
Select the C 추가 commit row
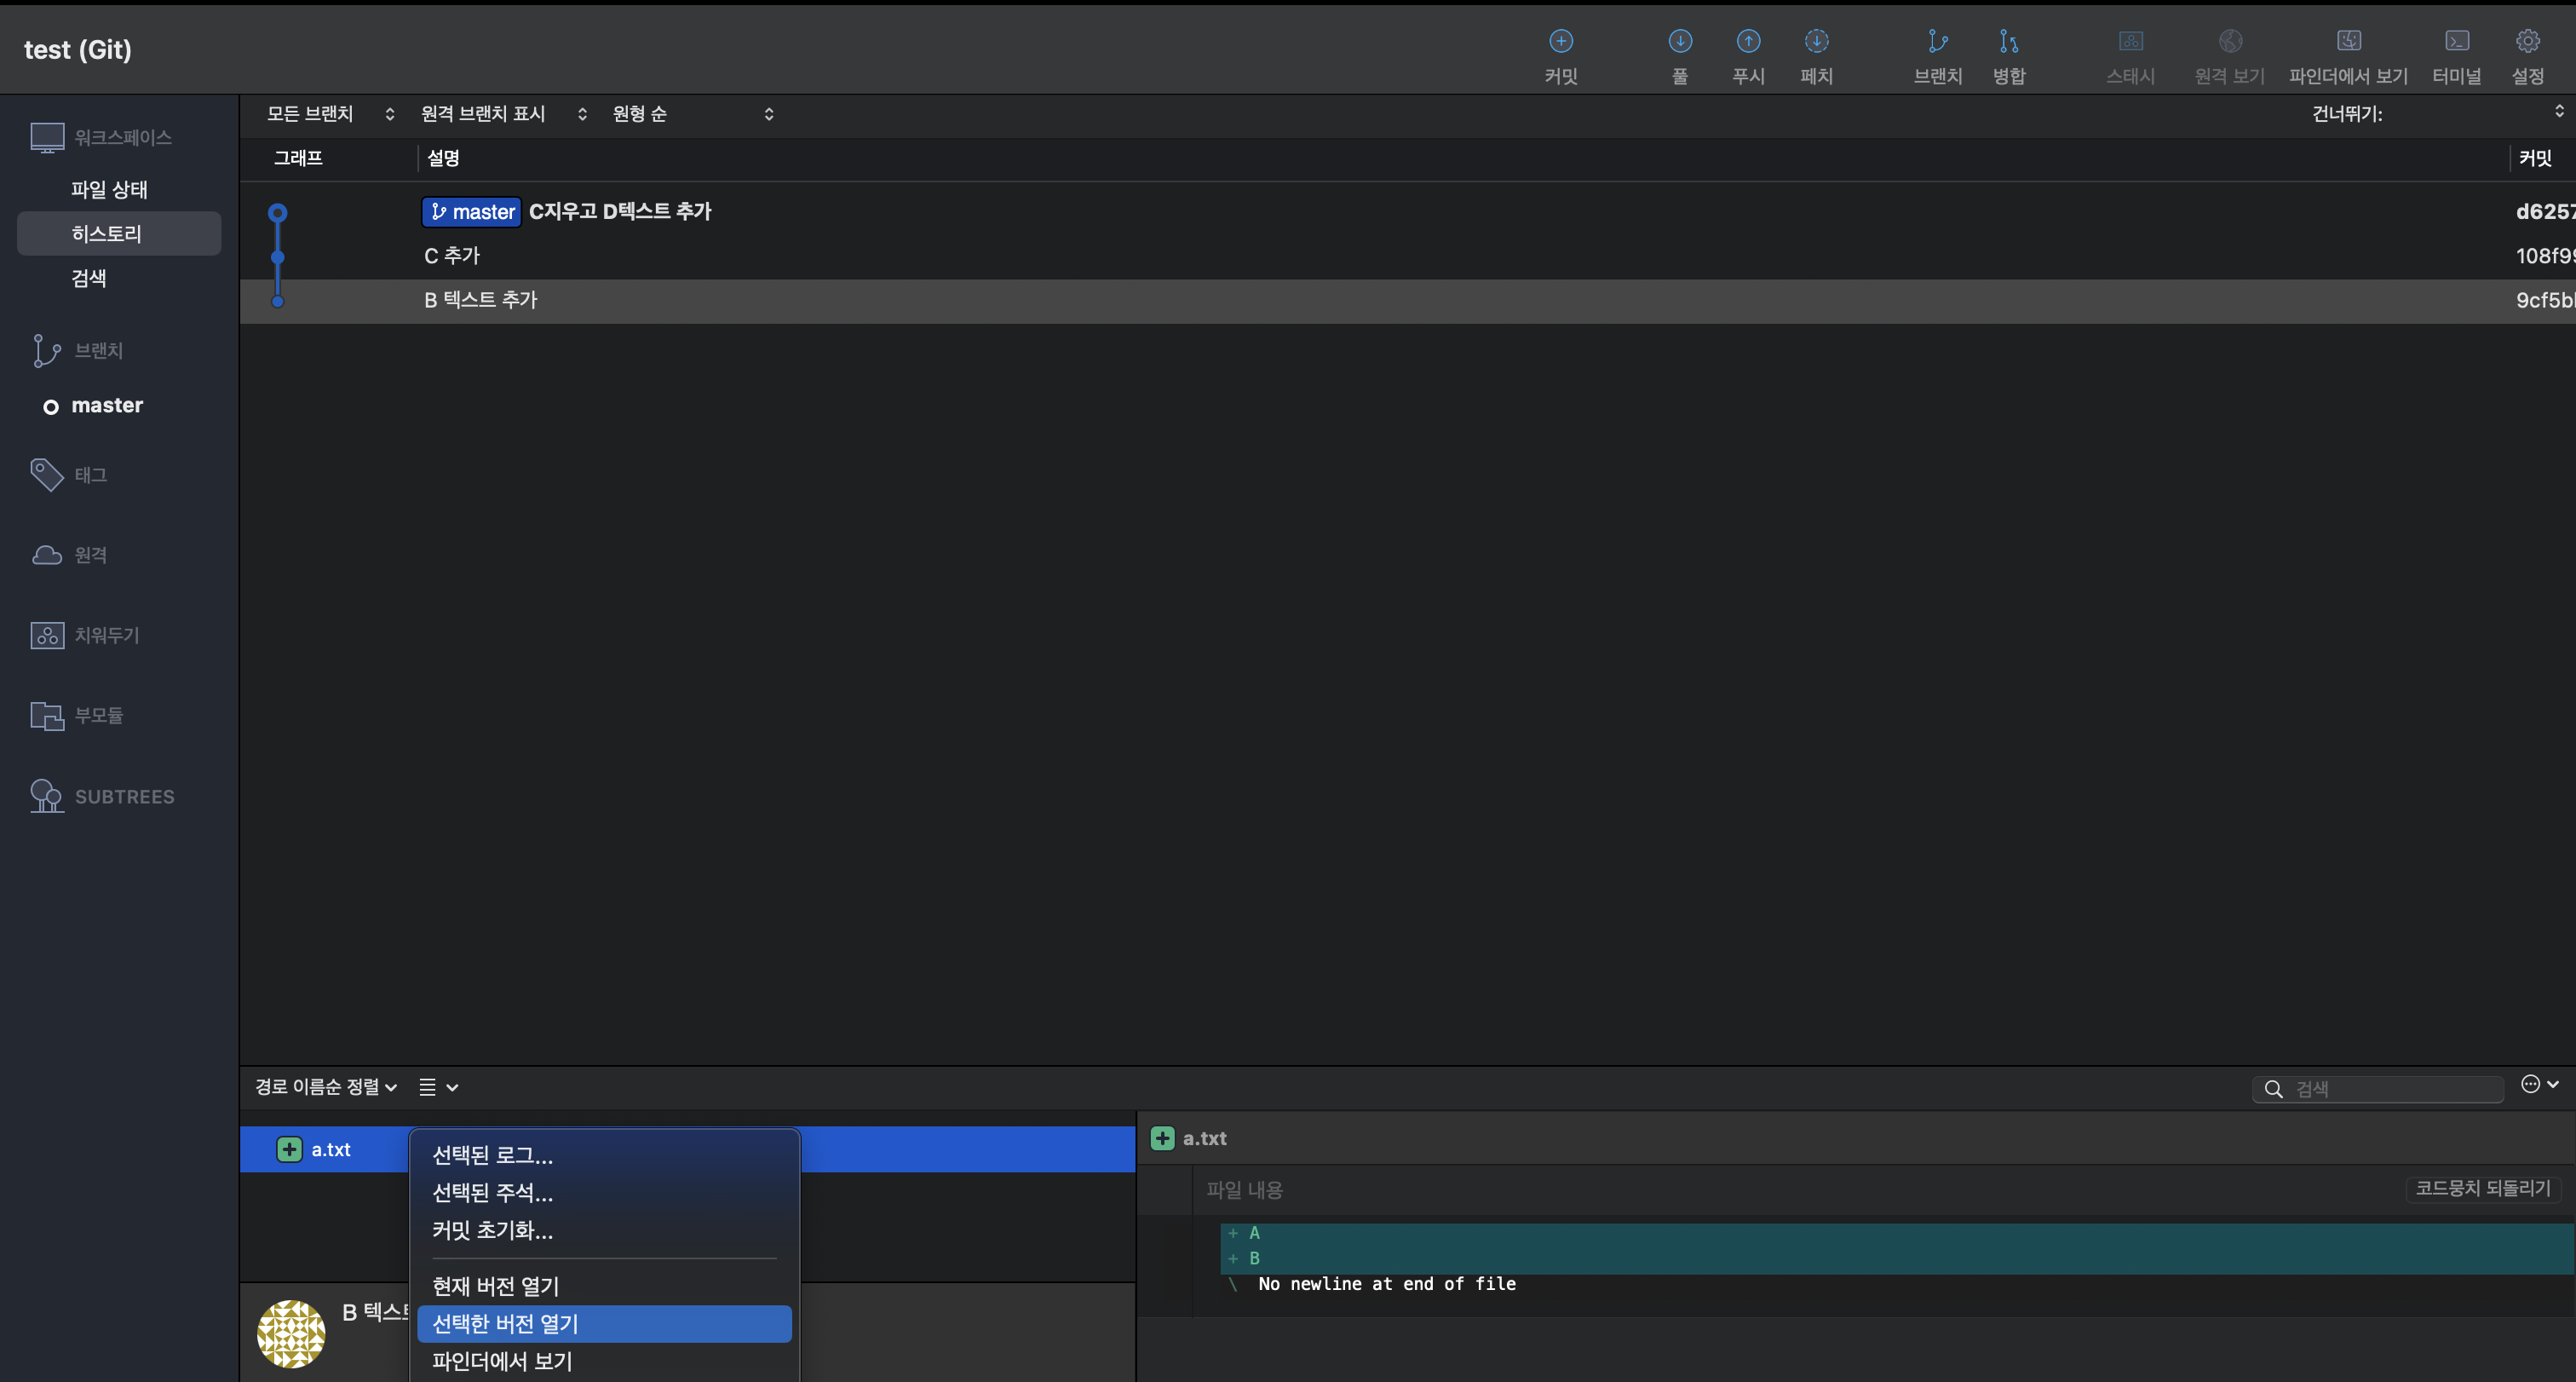pos(452,256)
